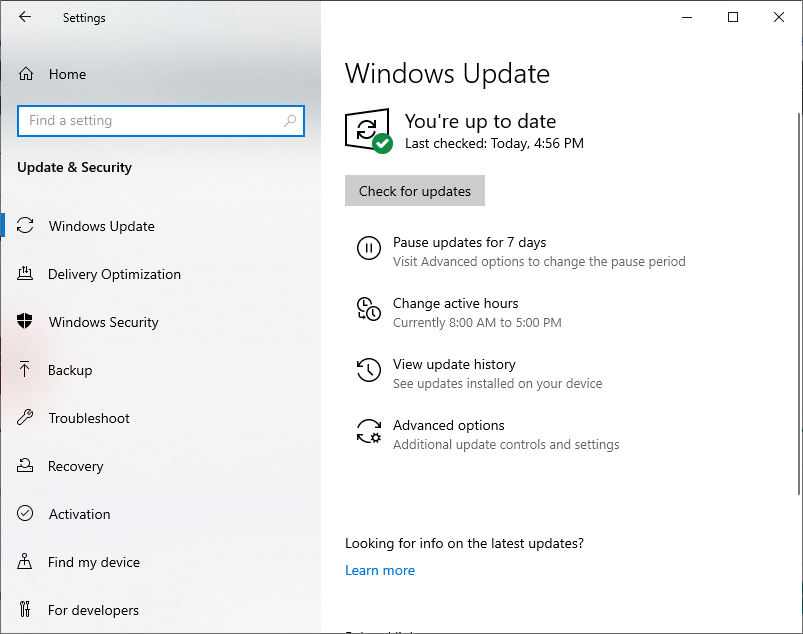The image size is (803, 634).
Task: Click the search magnifier icon
Action: tap(290, 121)
